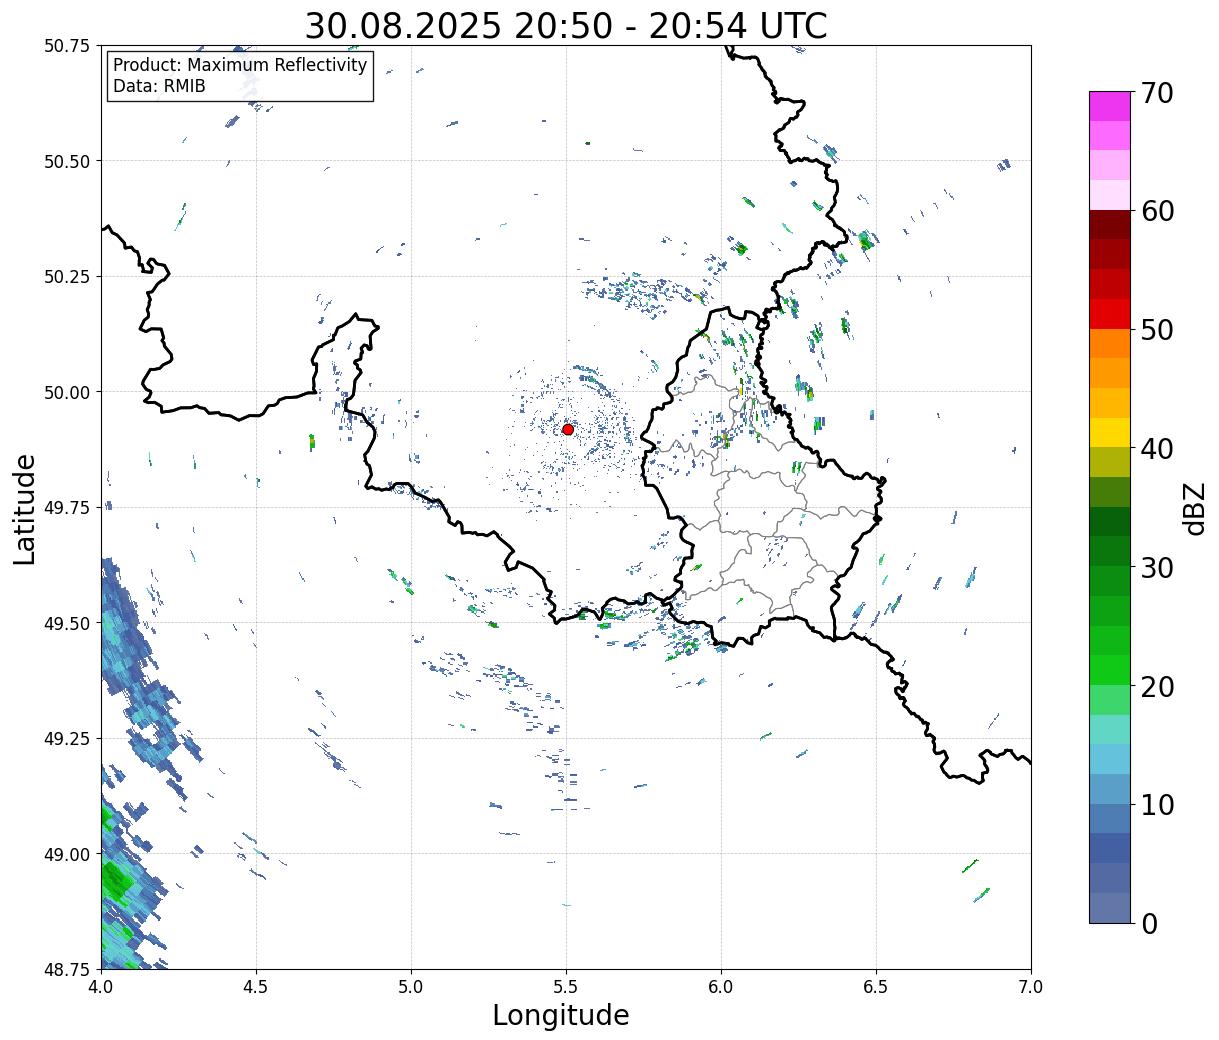Click the dark green colorbar segment near 35

pos(1110,522)
